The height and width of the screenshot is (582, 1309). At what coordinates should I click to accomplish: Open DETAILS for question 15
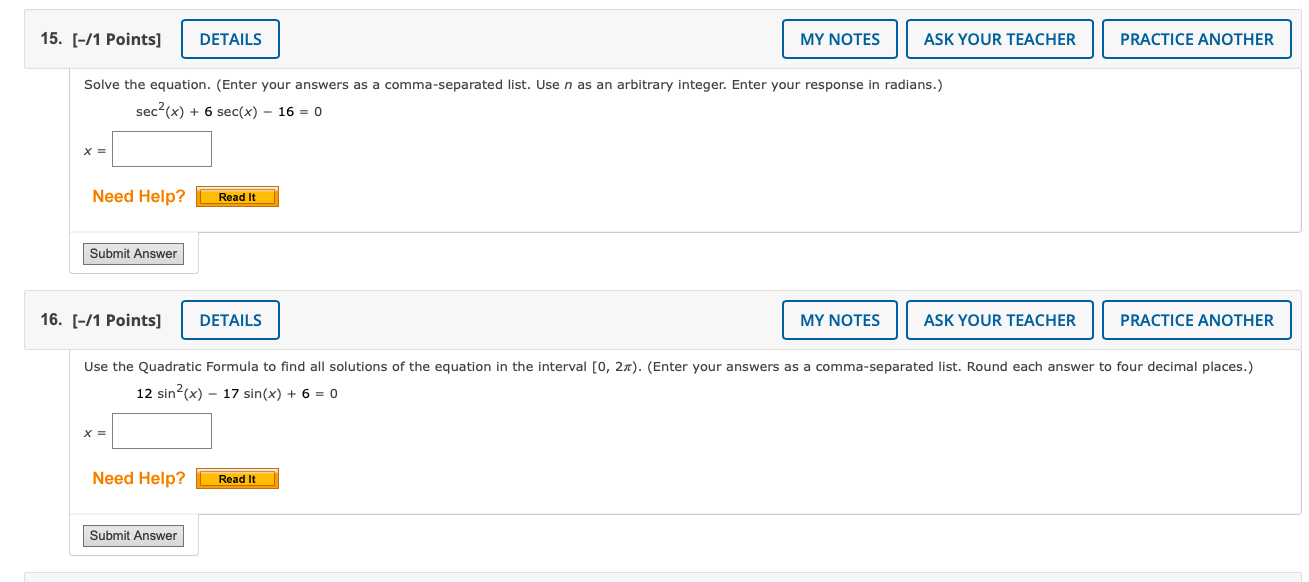point(230,39)
